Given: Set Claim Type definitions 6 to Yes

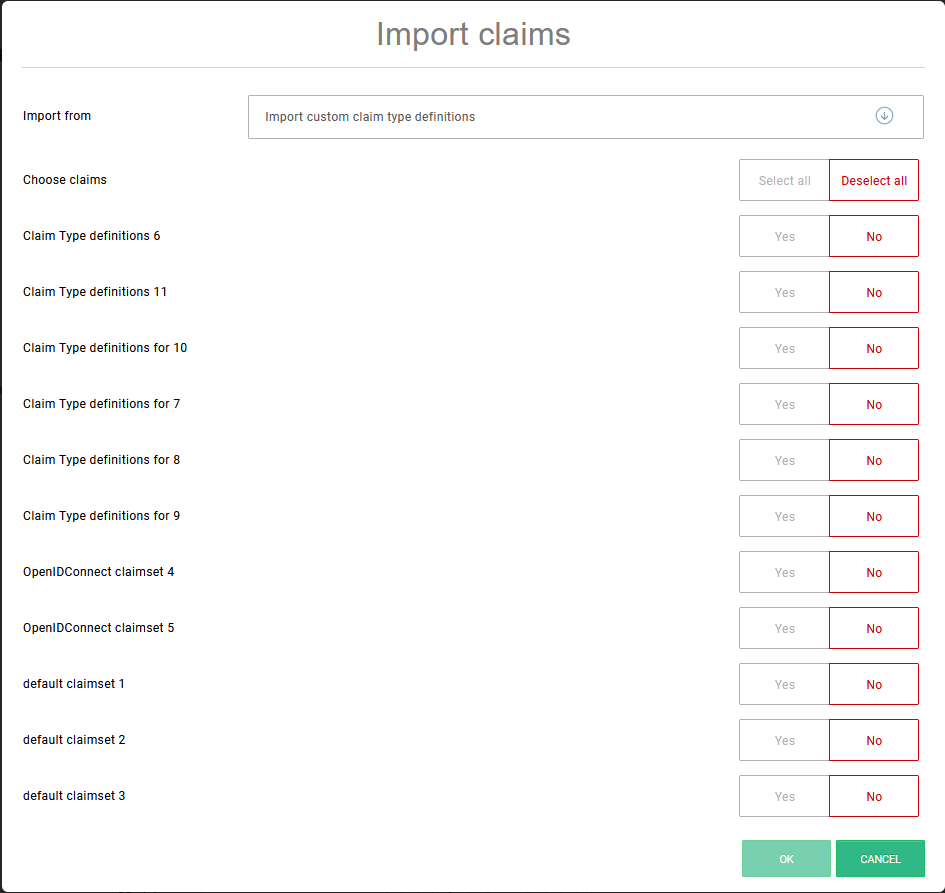Looking at the screenshot, I should (784, 237).
